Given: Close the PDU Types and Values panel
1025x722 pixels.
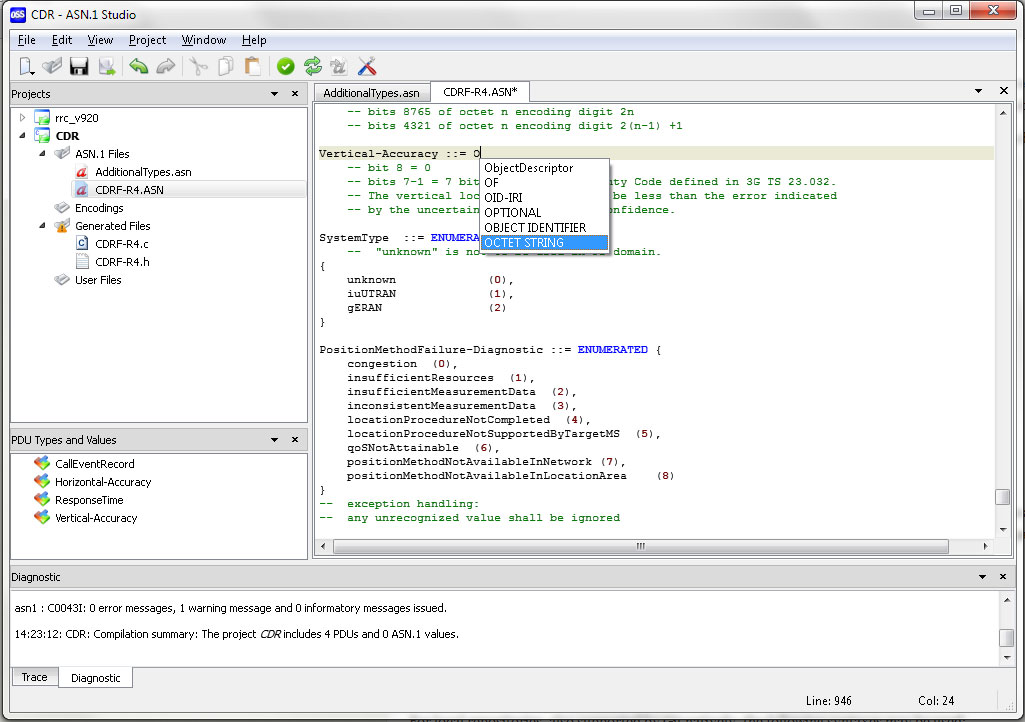Looking at the screenshot, I should tap(295, 440).
